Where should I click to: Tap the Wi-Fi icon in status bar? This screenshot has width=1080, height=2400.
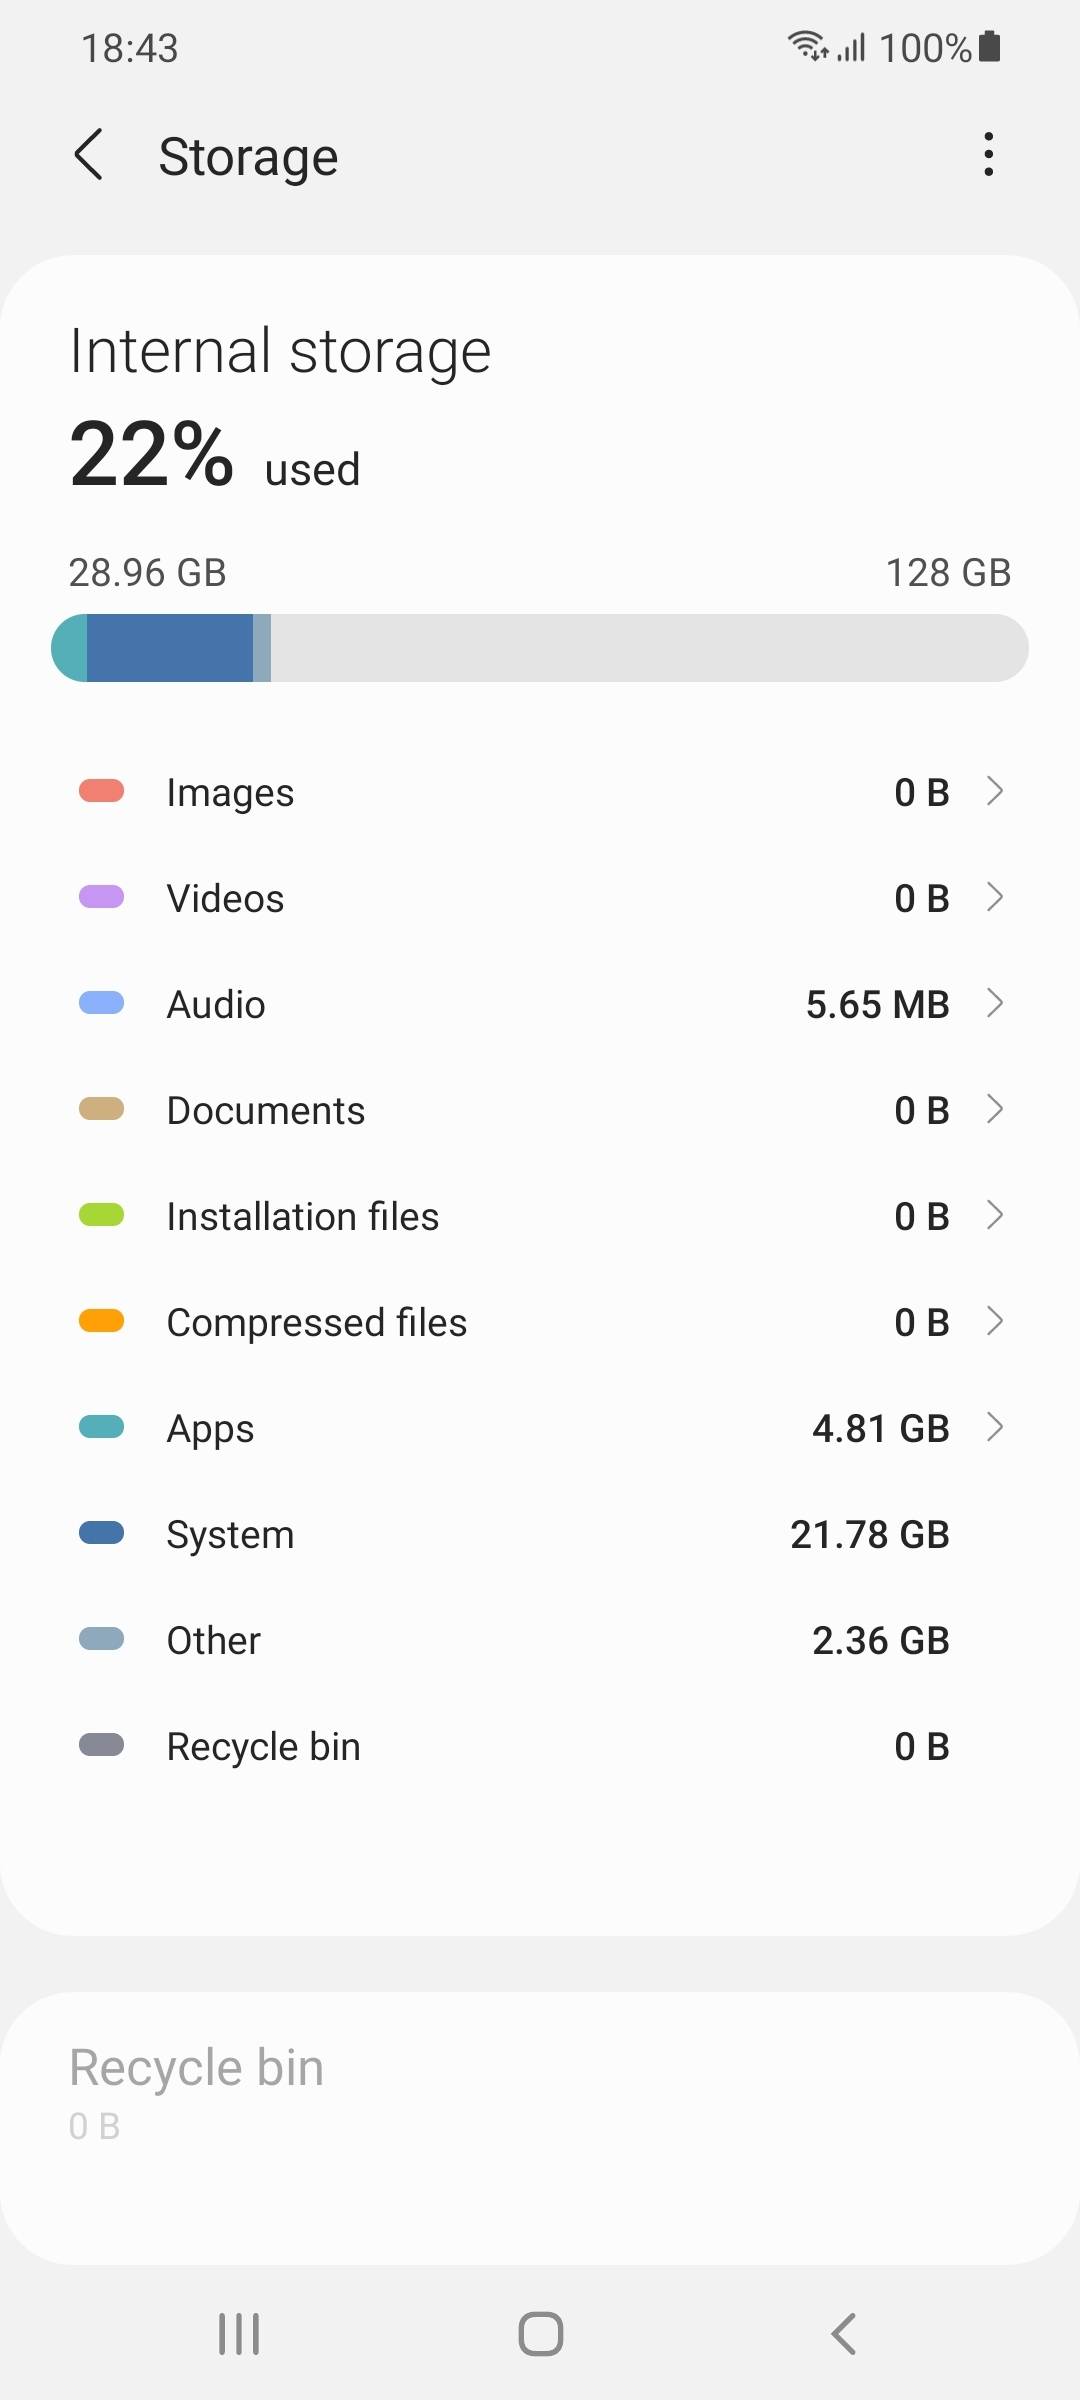point(807,46)
